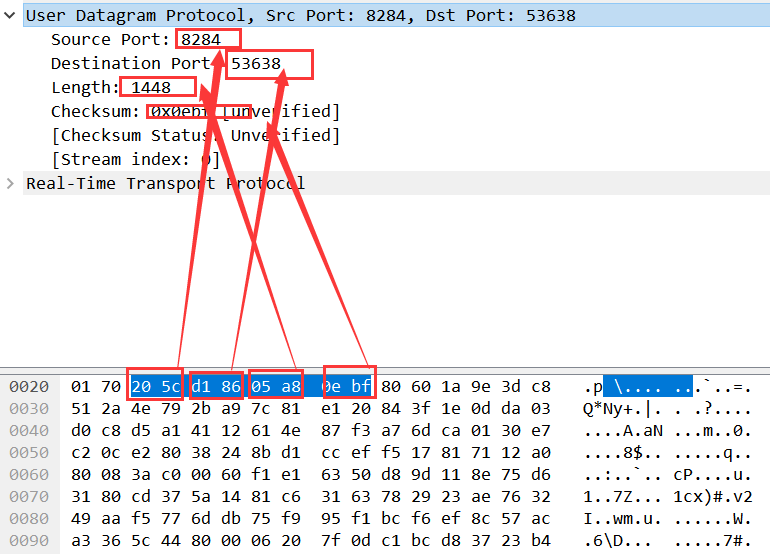Image resolution: width=770 pixels, height=554 pixels.
Task: Click offset 0090 in hex pane
Action: (29, 541)
